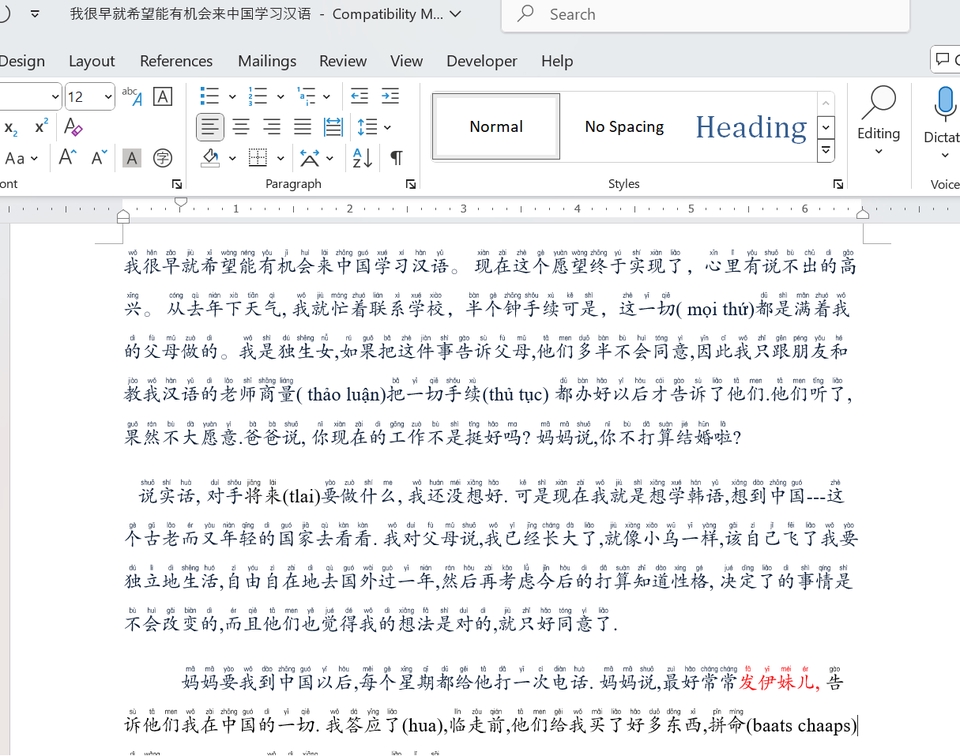Go to Review tab
This screenshot has height=756, width=960.
click(x=343, y=61)
